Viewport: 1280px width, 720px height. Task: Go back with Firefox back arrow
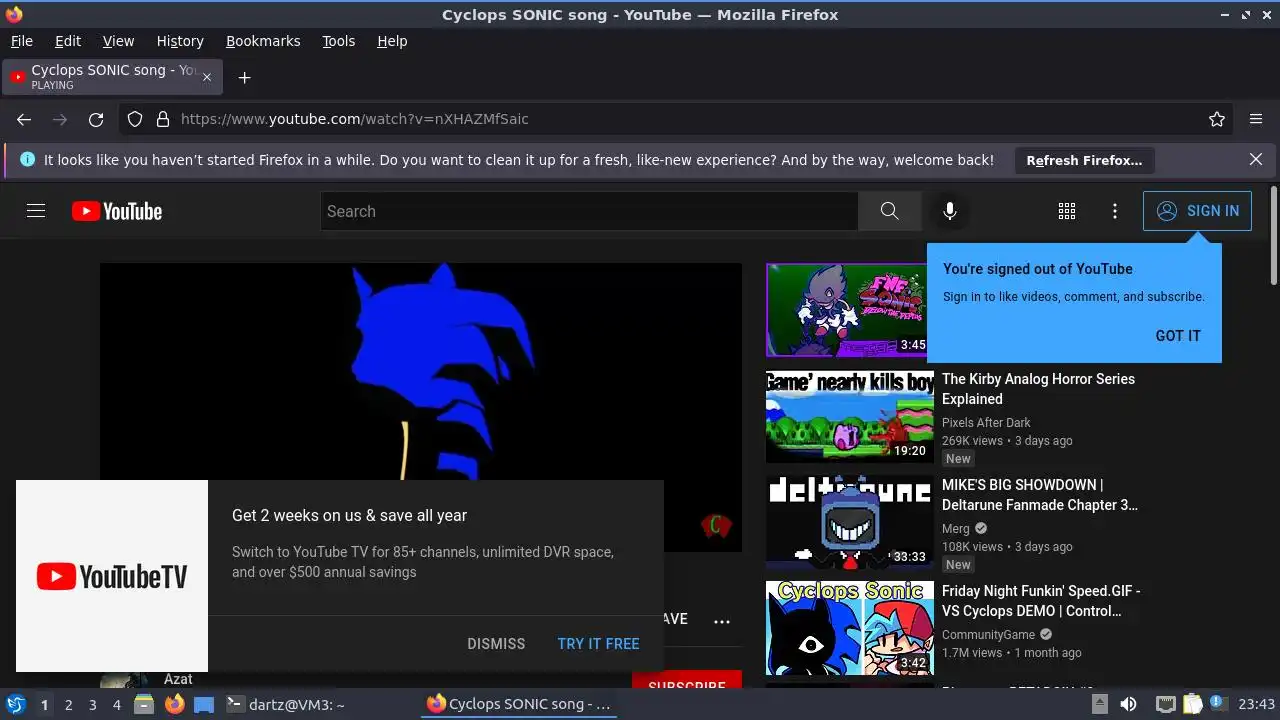click(x=24, y=119)
